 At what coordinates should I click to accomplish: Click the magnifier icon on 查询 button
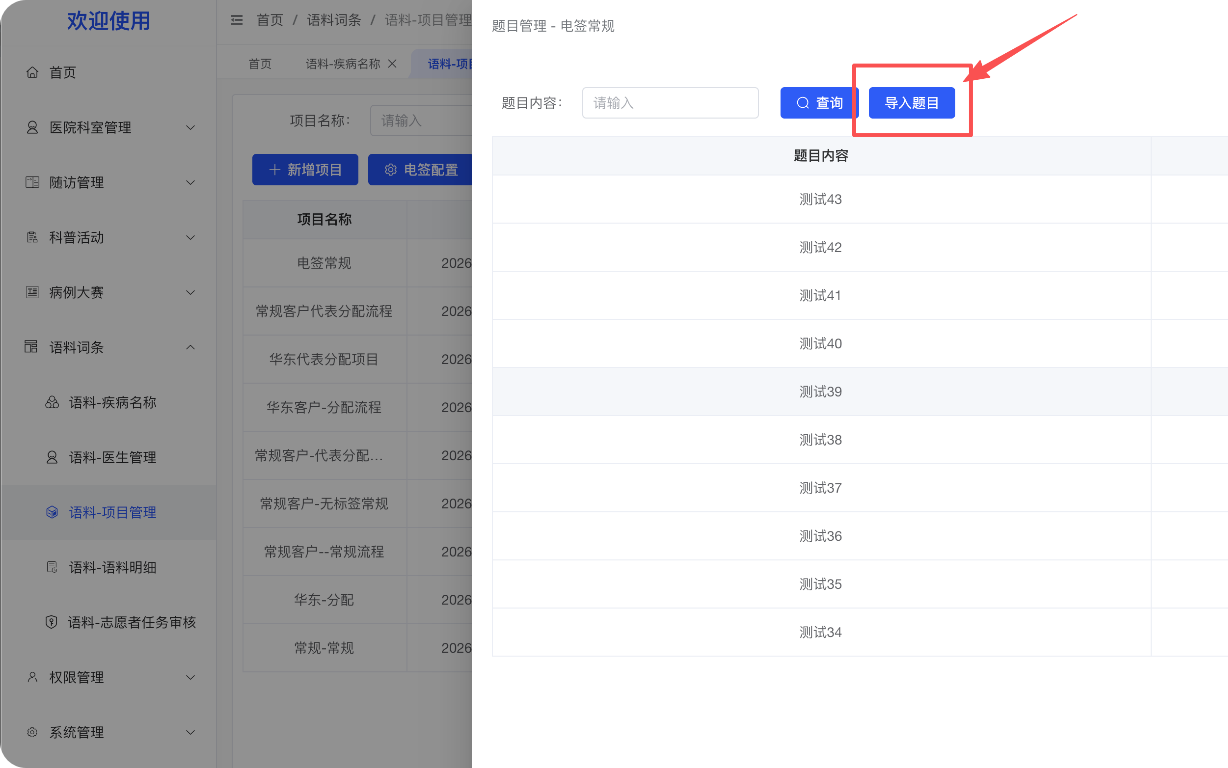tap(803, 103)
